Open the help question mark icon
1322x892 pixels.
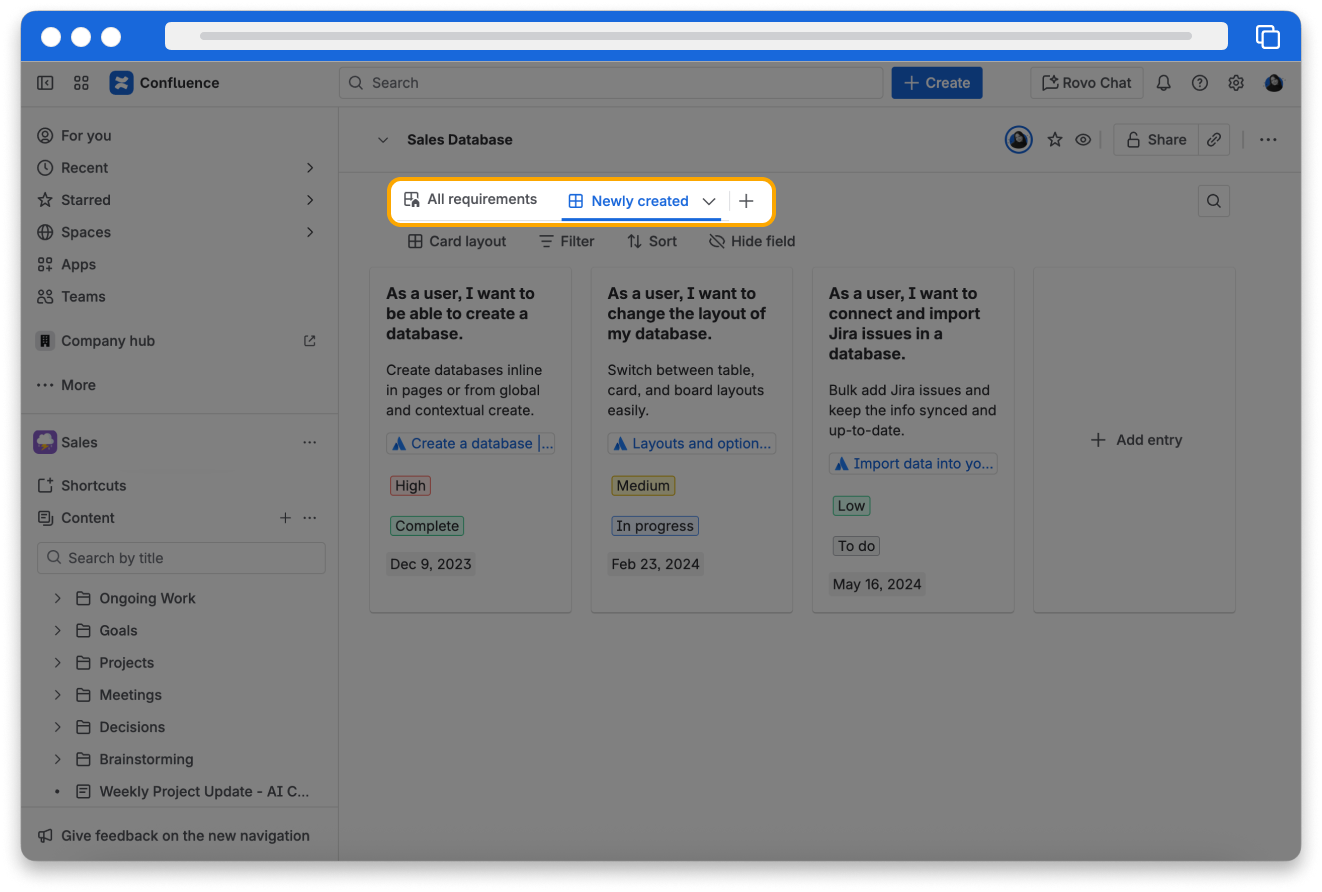click(x=1200, y=83)
